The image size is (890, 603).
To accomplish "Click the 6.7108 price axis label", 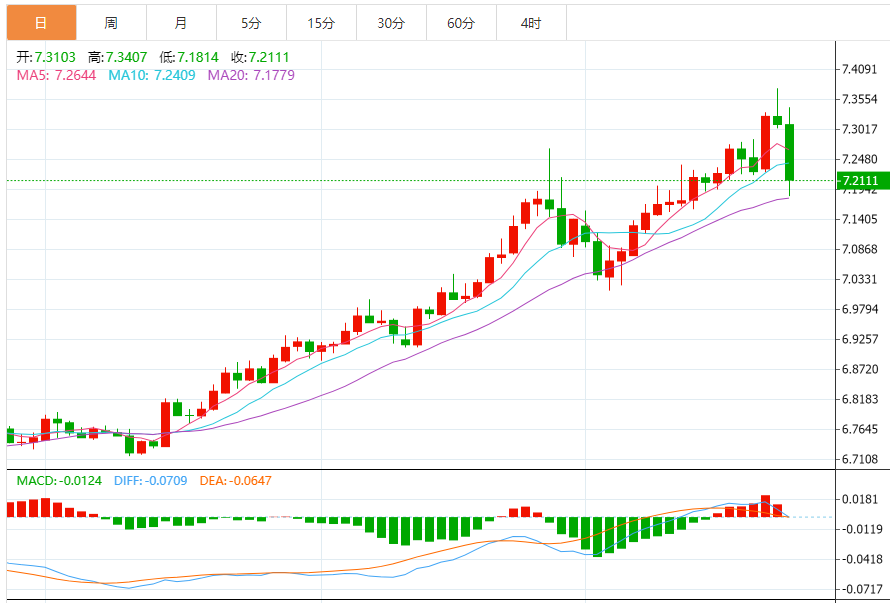I will [x=860, y=459].
